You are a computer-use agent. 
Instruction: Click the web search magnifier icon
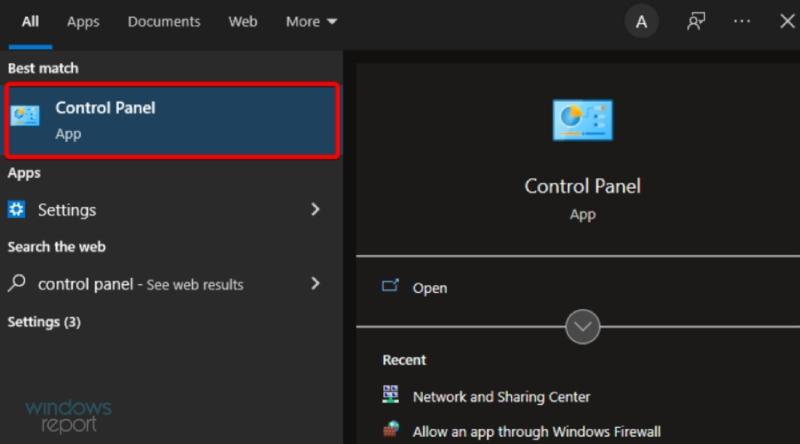click(17, 283)
